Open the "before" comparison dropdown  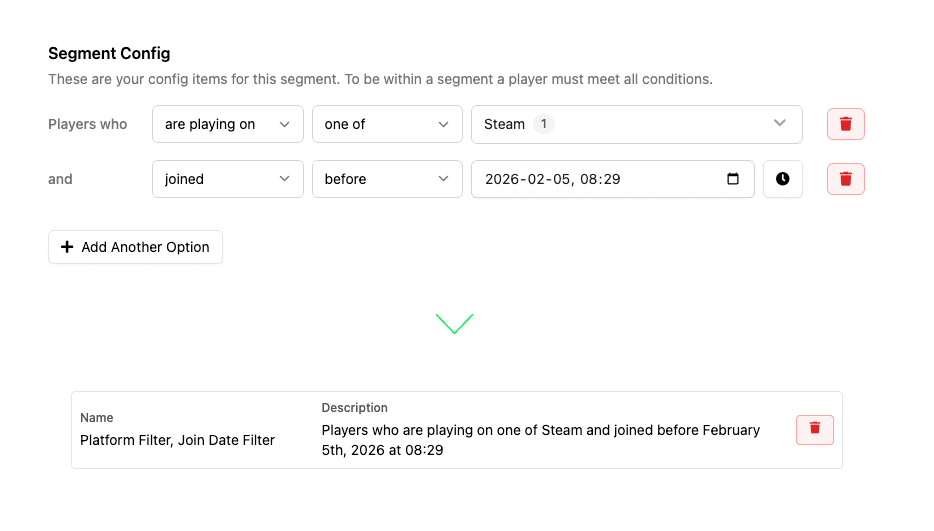tap(387, 179)
